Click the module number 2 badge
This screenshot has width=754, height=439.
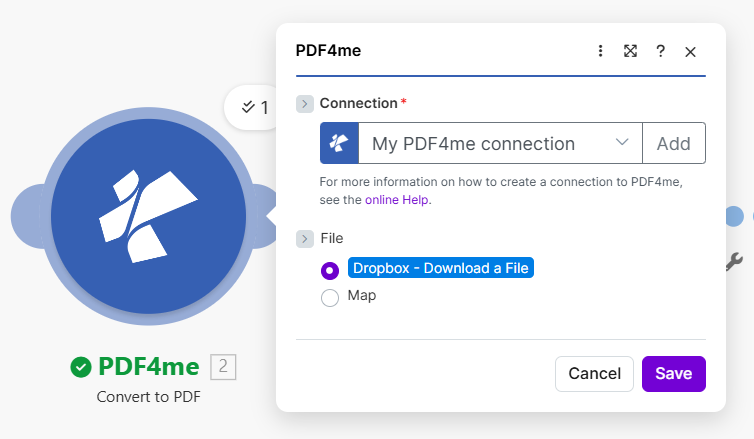223,367
